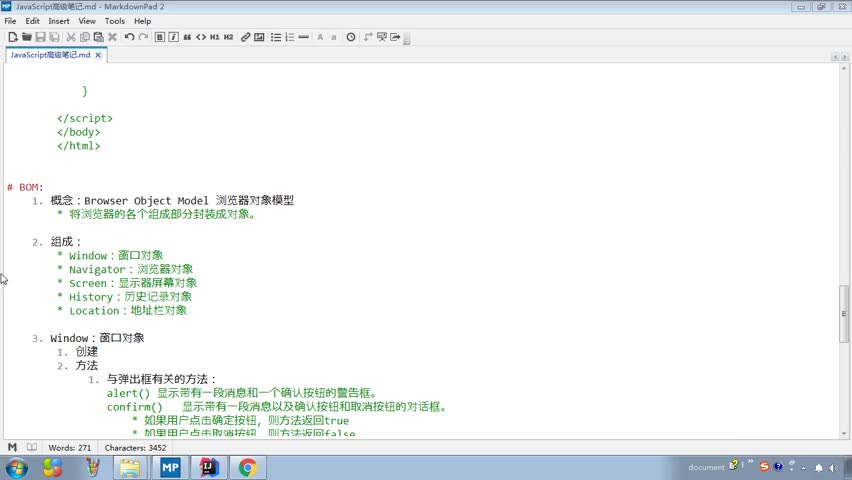The height and width of the screenshot is (480, 852).
Task: Click the confirm() method line
Action: point(277,407)
